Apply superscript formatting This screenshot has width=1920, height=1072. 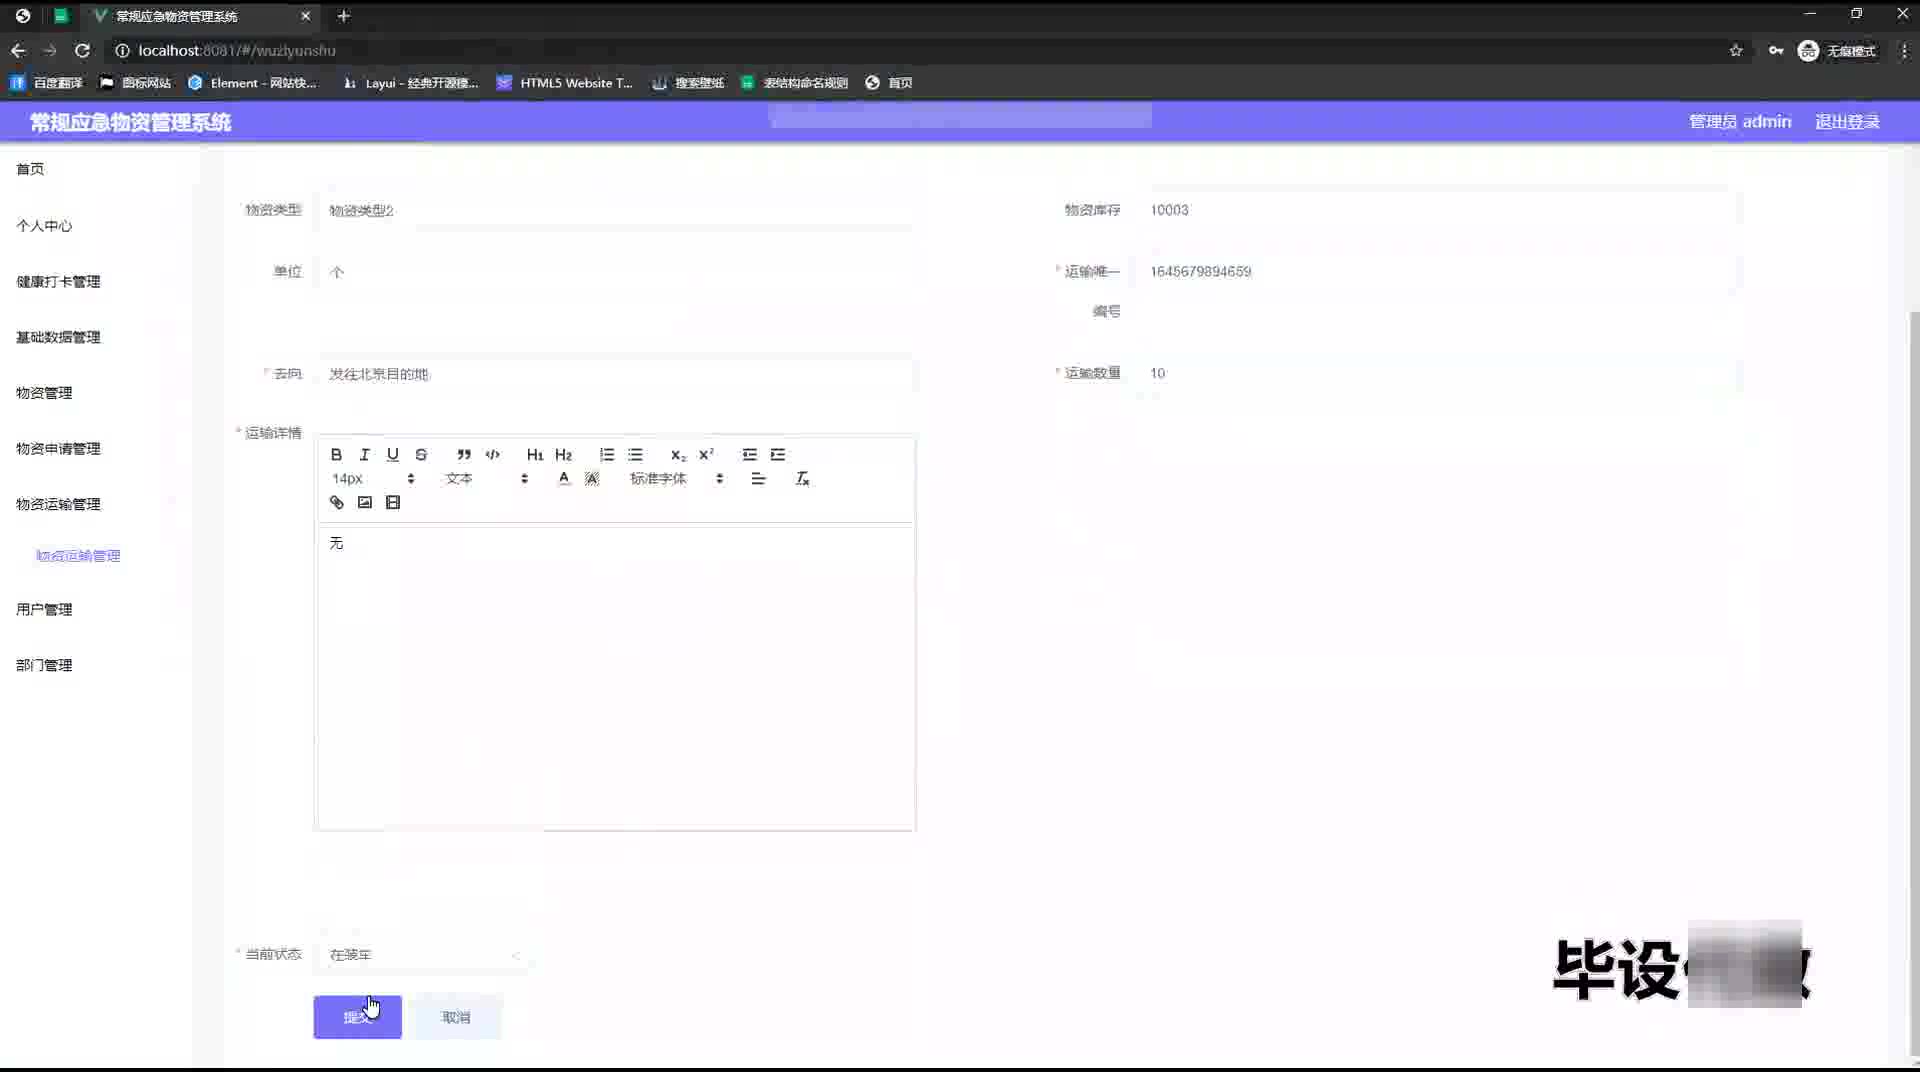coord(706,454)
